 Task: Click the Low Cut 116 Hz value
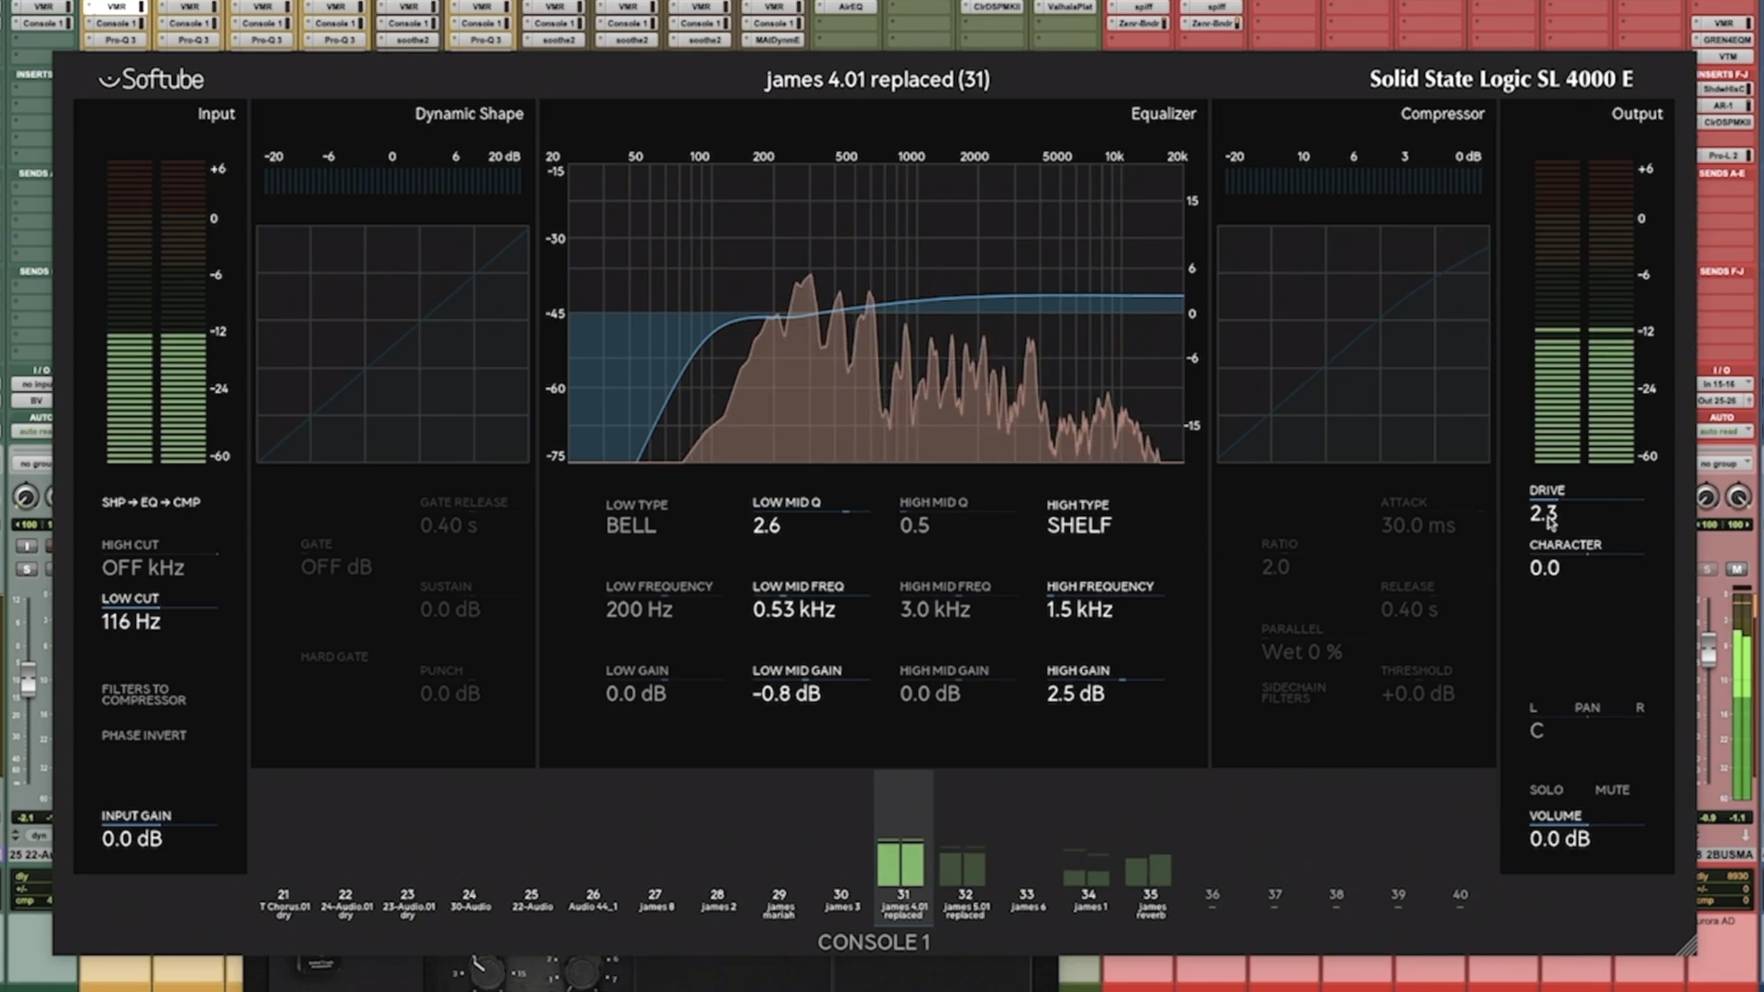(x=131, y=621)
